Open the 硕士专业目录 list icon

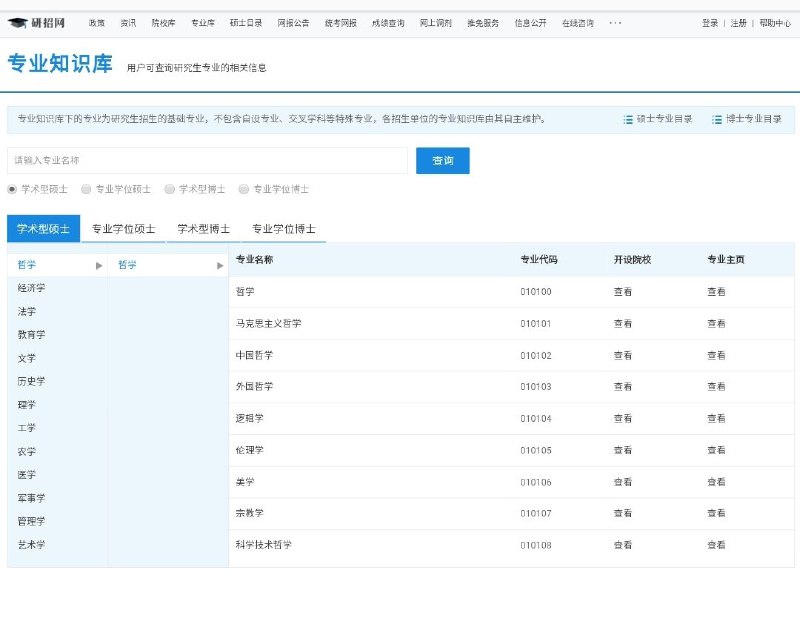[x=628, y=119]
